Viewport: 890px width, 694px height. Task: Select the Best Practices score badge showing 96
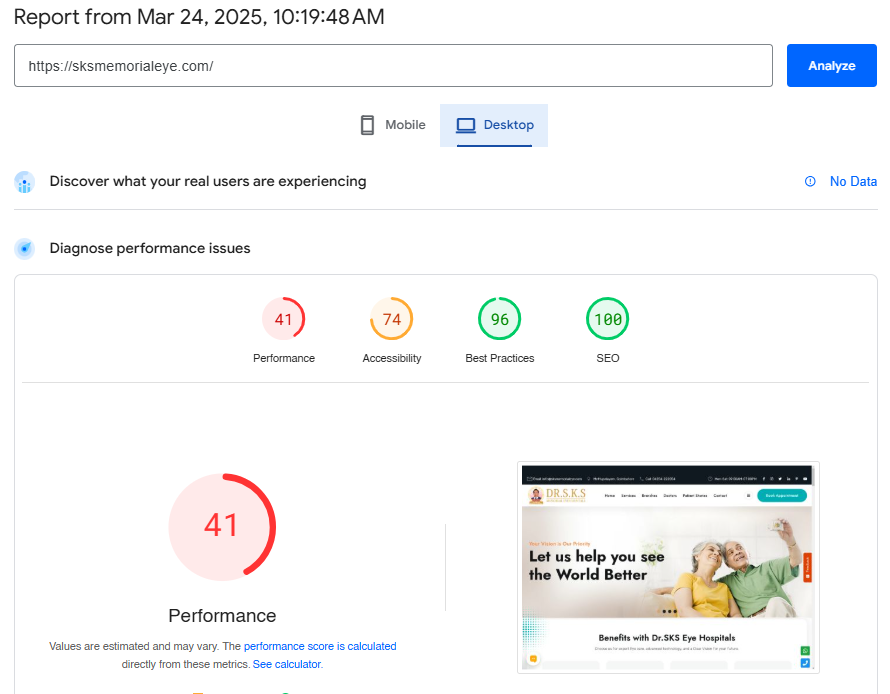[500, 318]
